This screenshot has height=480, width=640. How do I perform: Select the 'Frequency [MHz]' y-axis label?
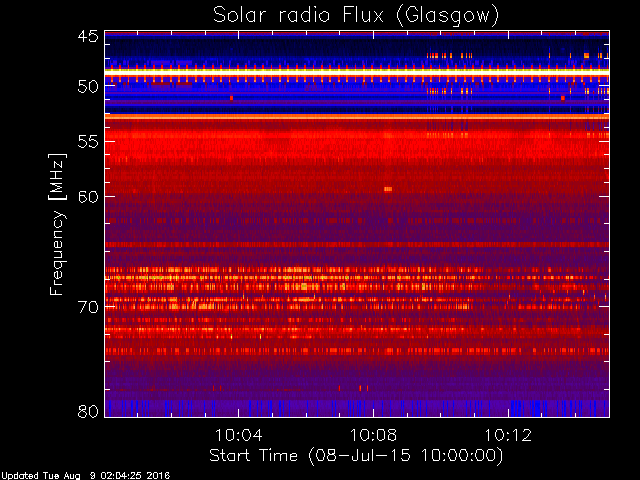coord(57,224)
